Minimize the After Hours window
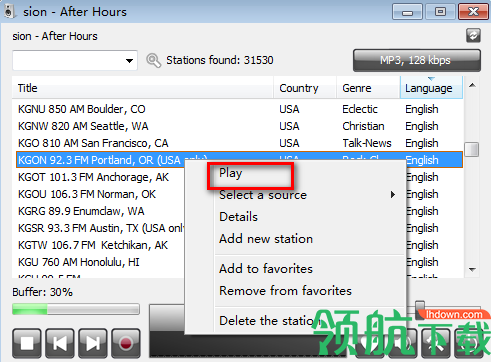The image size is (491, 362). pyautogui.click(x=407, y=12)
